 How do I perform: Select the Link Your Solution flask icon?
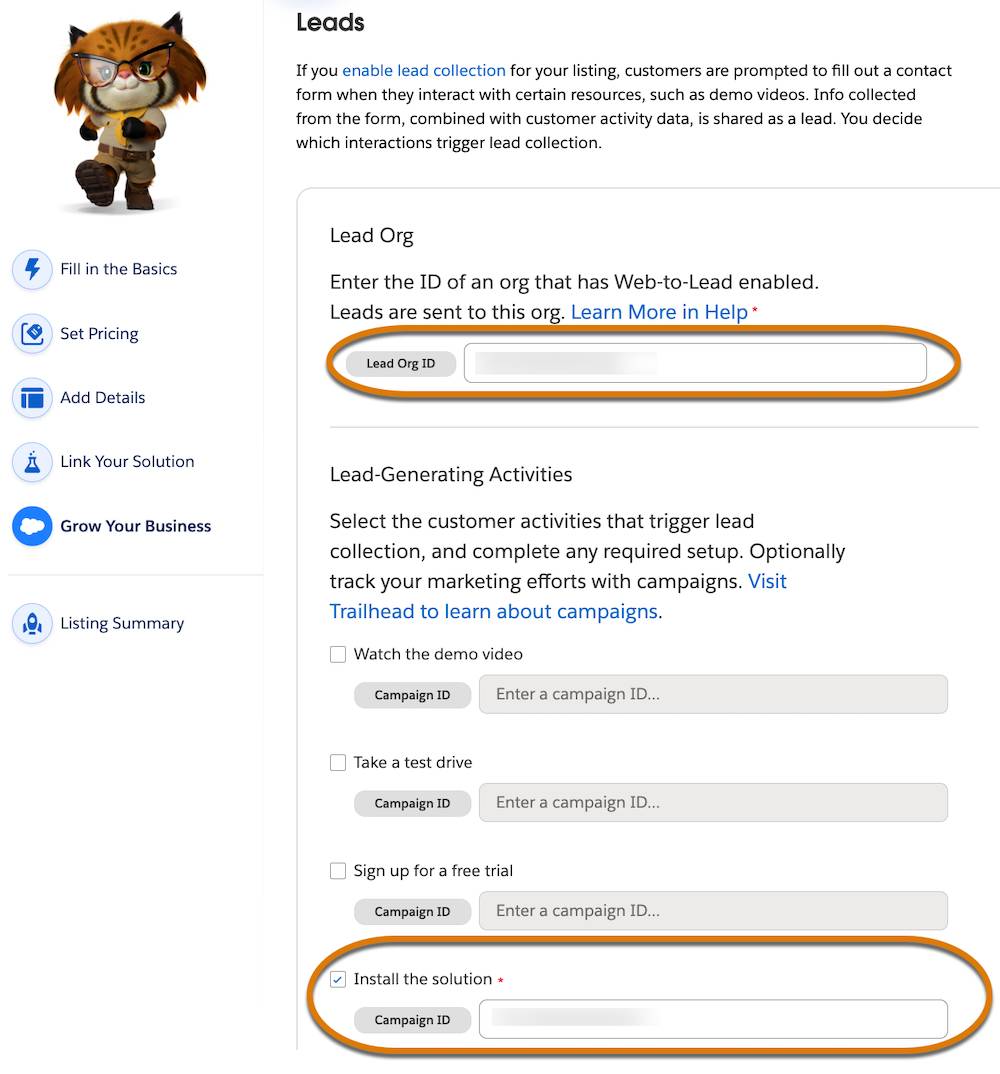(x=31, y=461)
